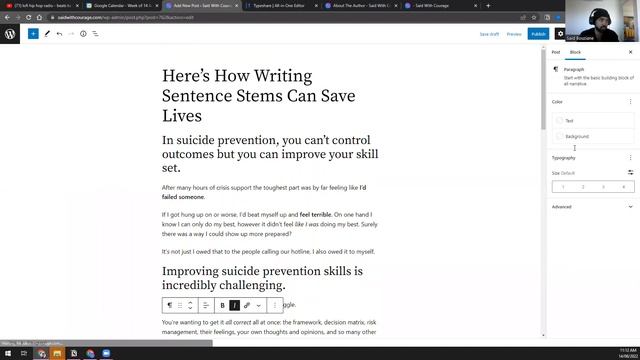Viewport: 640px width, 360px height.
Task: Select font size option 3
Action: [603, 187]
